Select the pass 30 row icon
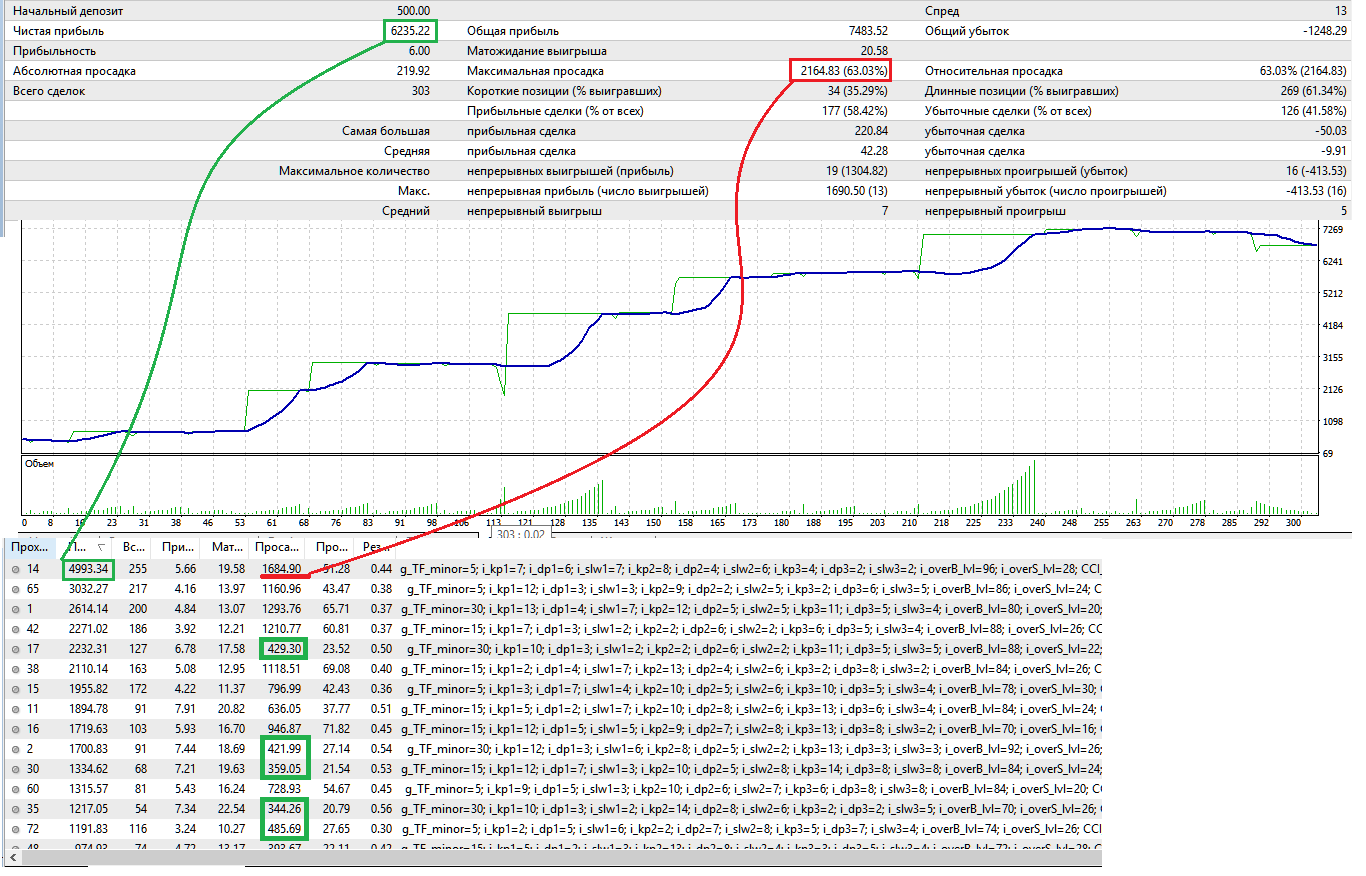Image resolution: width=1366 pixels, height=876 pixels. [15, 768]
